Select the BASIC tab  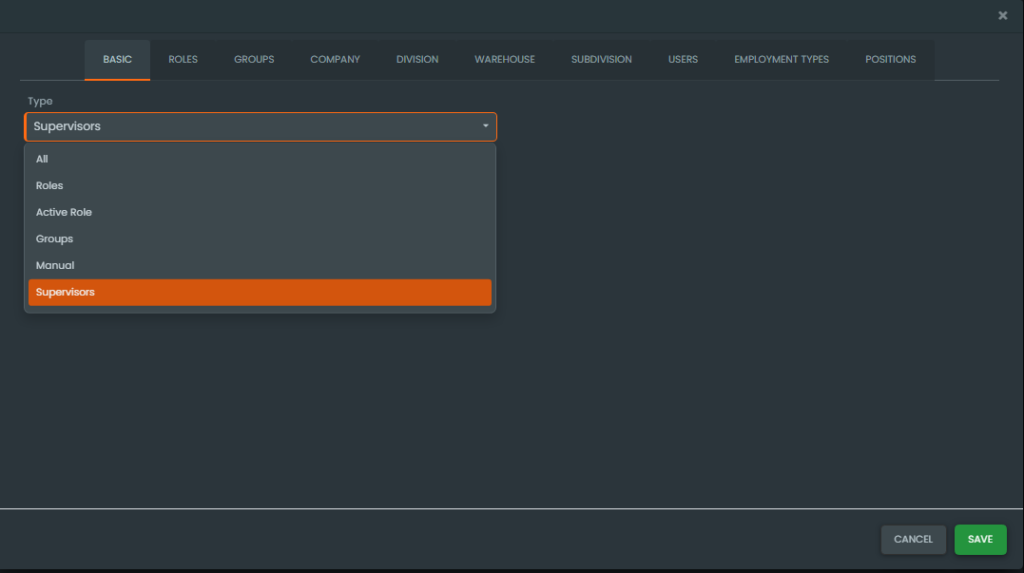click(117, 60)
